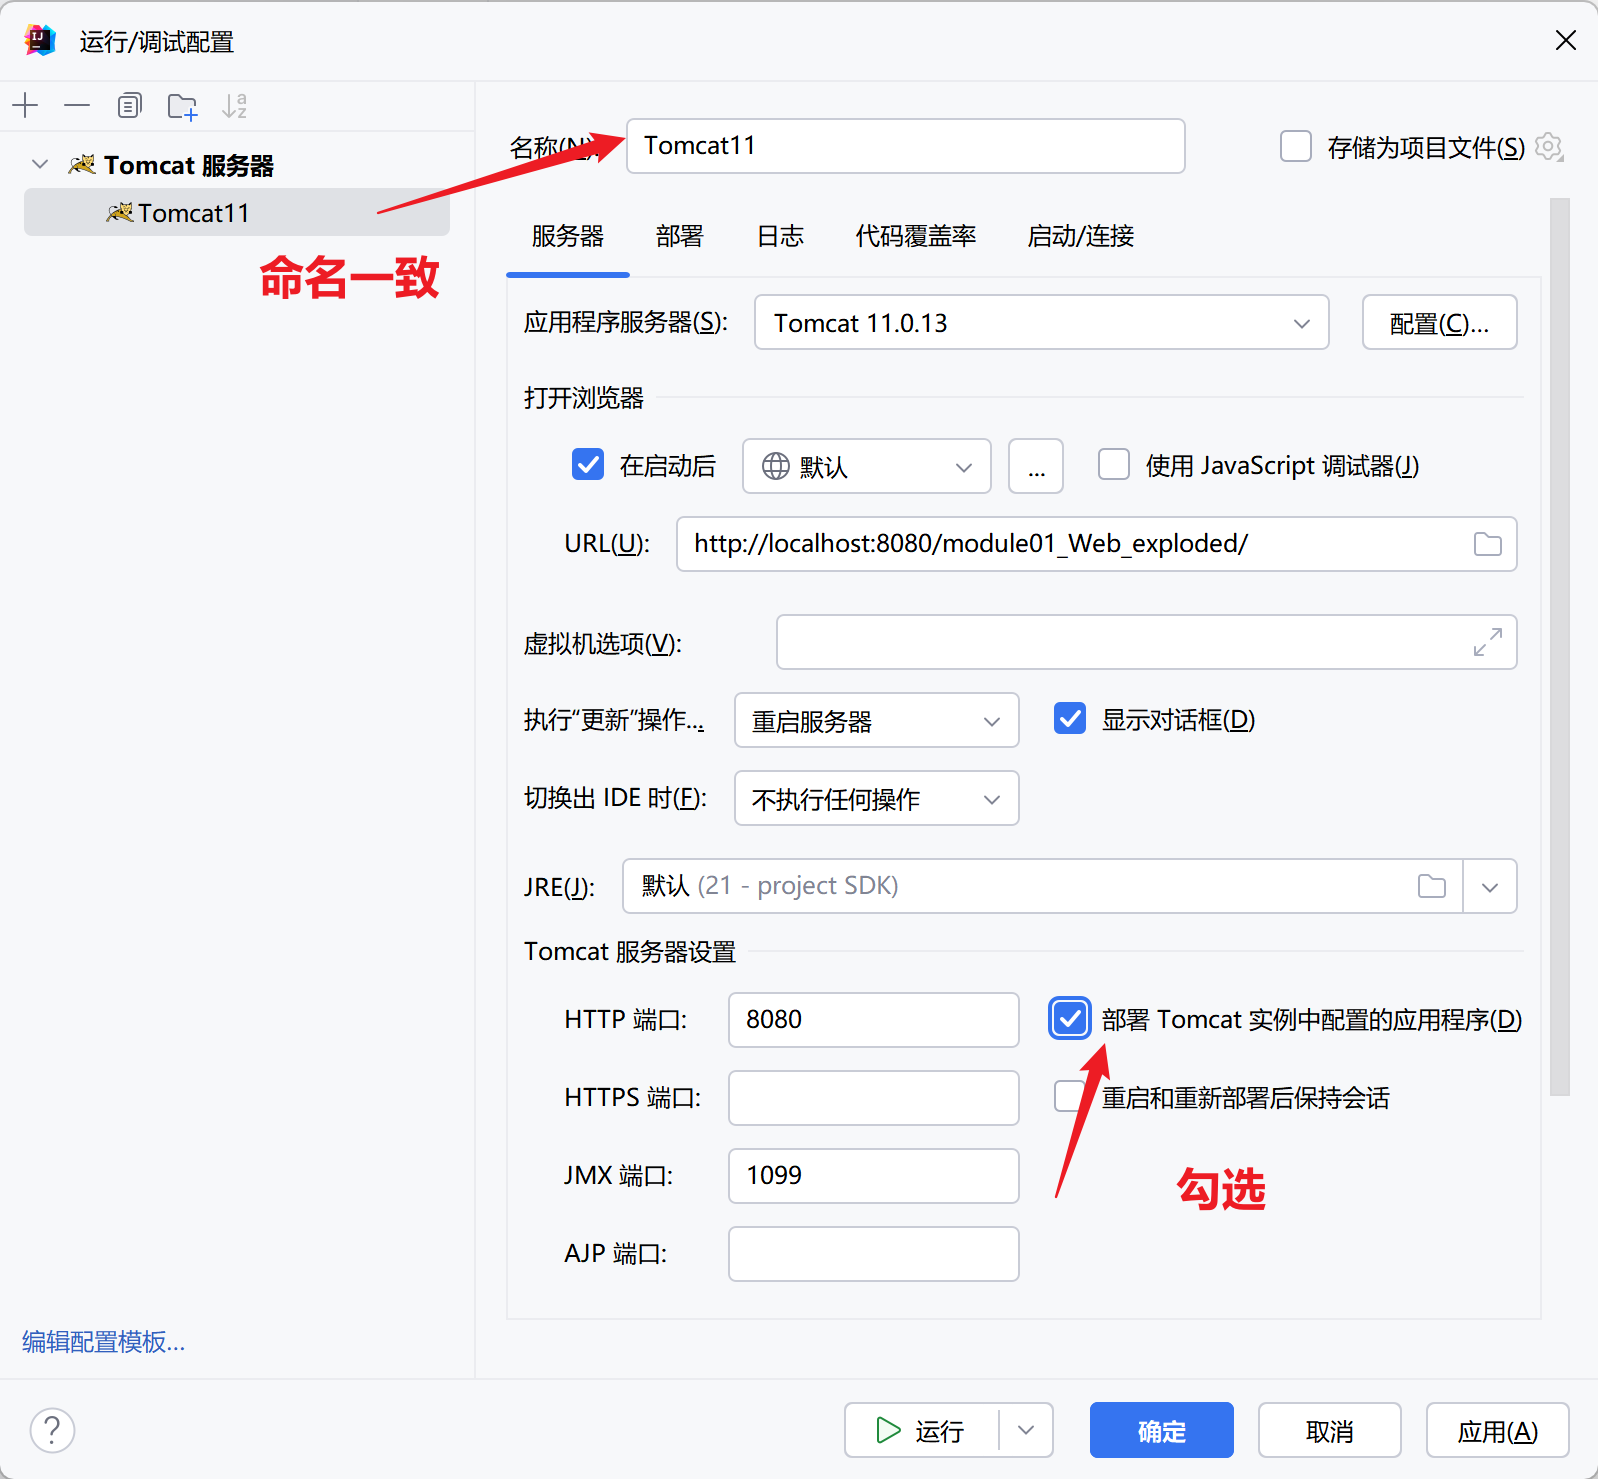Image resolution: width=1598 pixels, height=1479 pixels.
Task: Click the IntelliJ IDEA logo in the title bar
Action: tap(40, 40)
